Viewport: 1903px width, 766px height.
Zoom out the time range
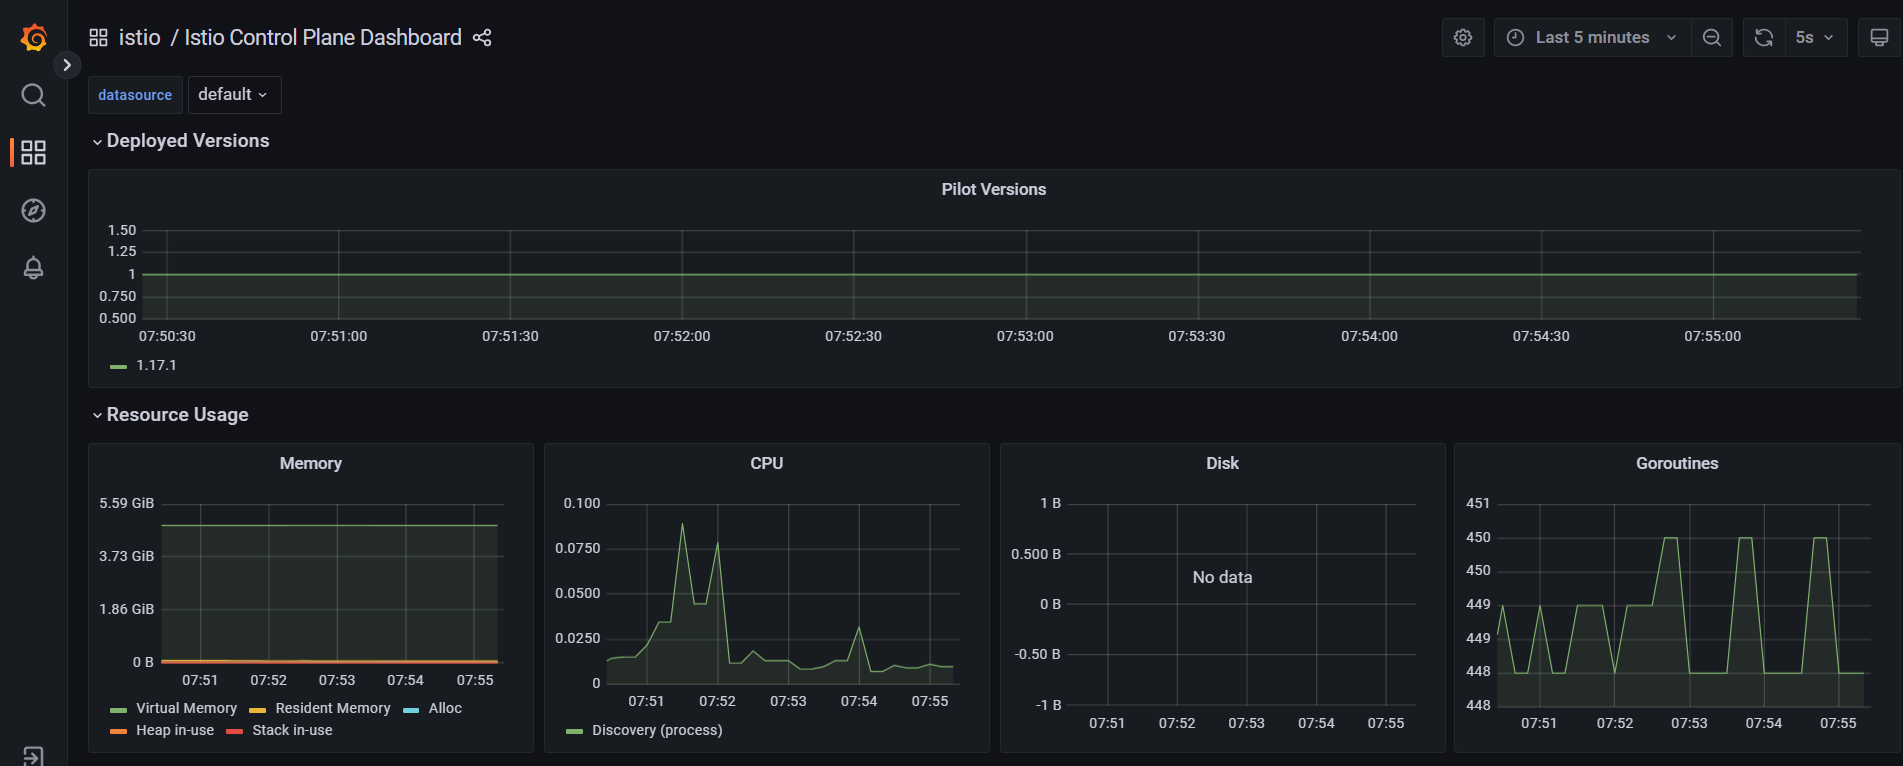click(1712, 38)
